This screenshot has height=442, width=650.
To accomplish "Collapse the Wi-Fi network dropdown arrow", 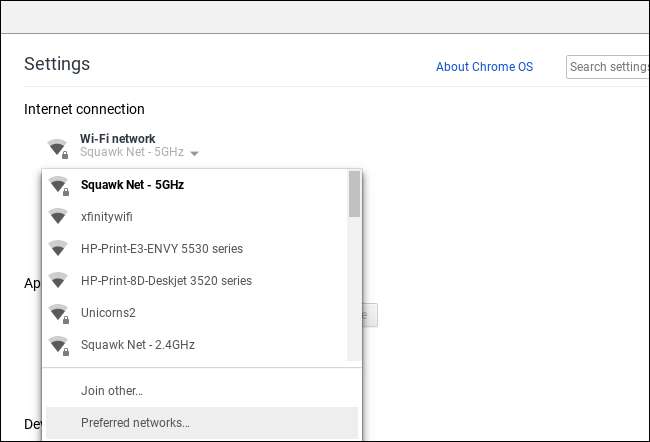I will point(194,154).
